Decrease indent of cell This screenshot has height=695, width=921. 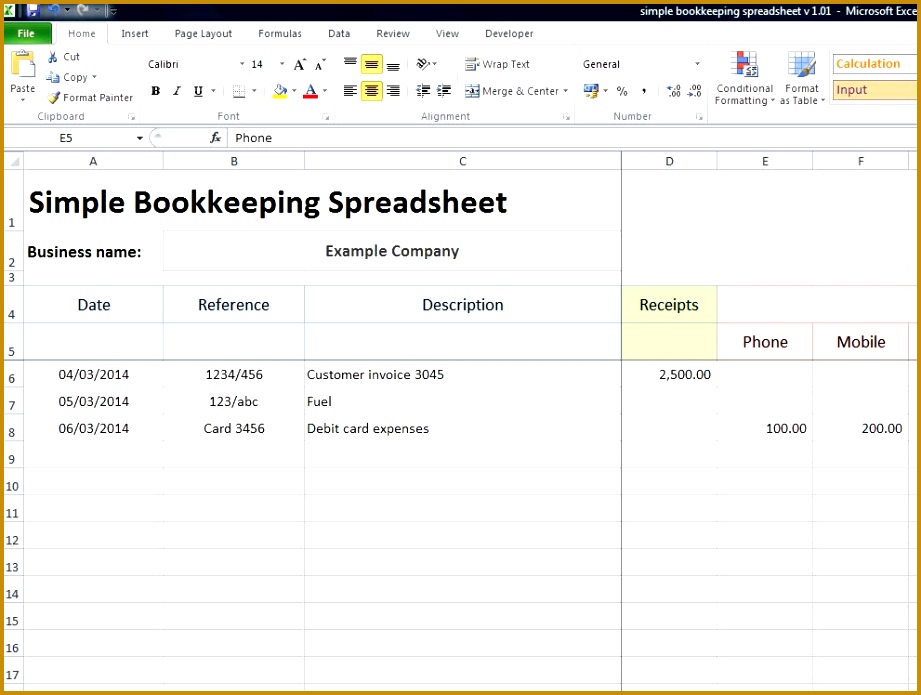pyautogui.click(x=423, y=91)
